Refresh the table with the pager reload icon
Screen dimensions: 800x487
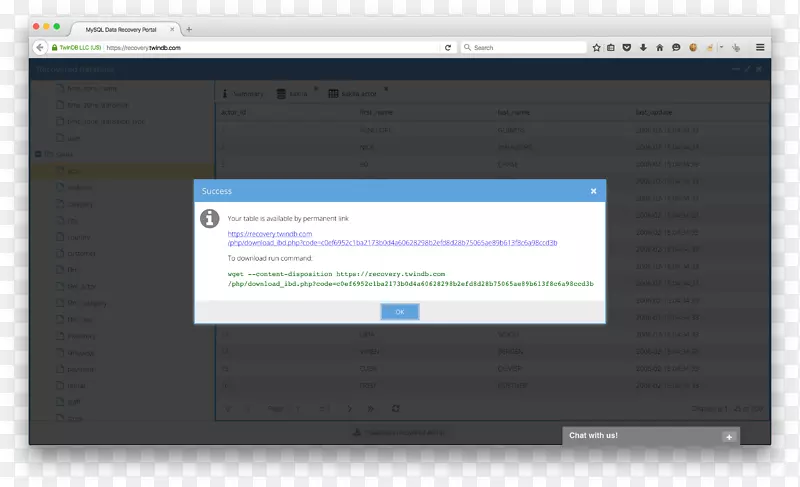point(396,408)
